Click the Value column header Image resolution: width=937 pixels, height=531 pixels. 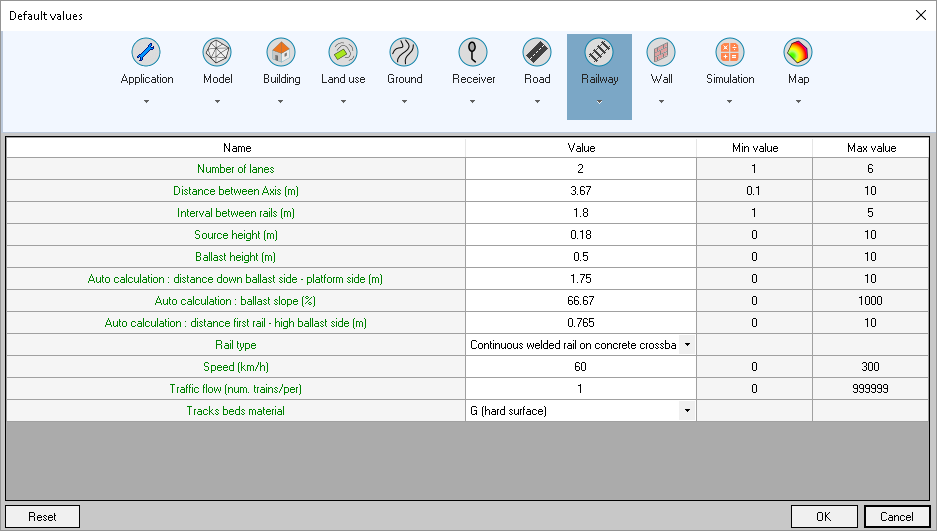click(x=581, y=148)
